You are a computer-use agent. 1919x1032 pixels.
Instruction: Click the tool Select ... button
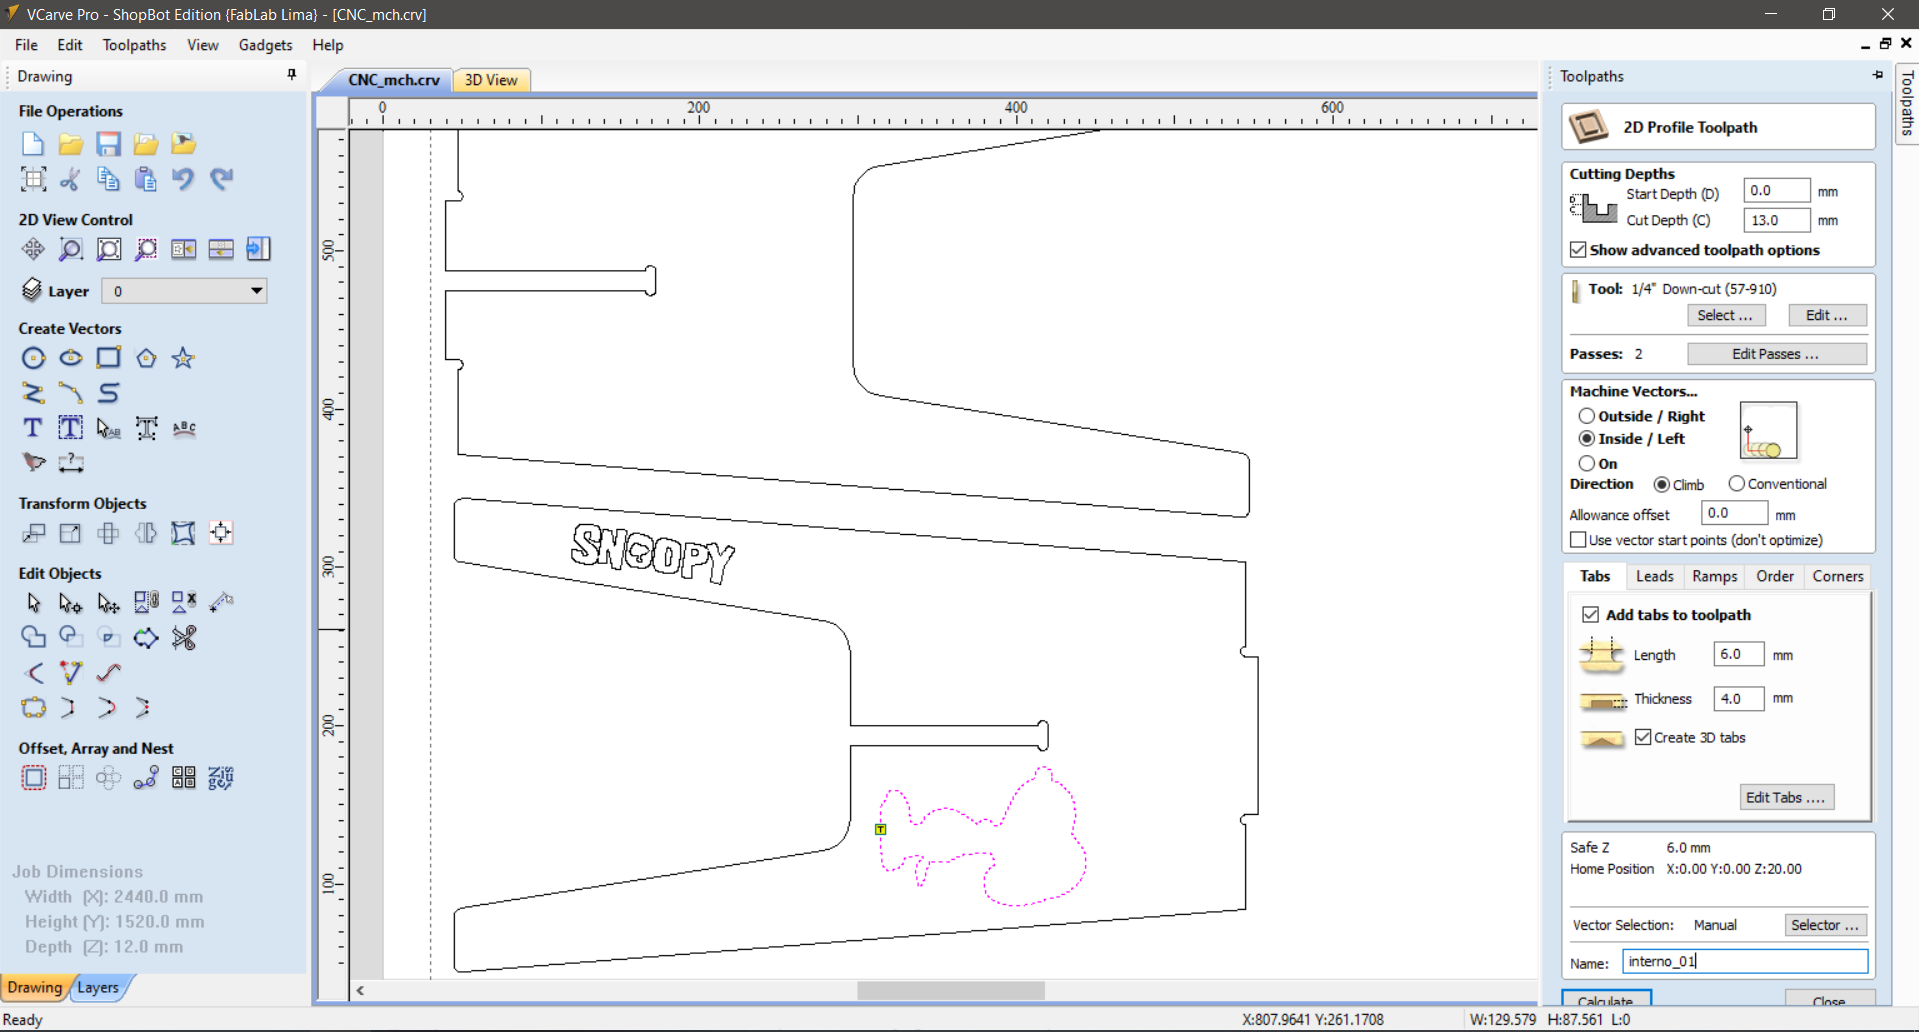click(1725, 315)
